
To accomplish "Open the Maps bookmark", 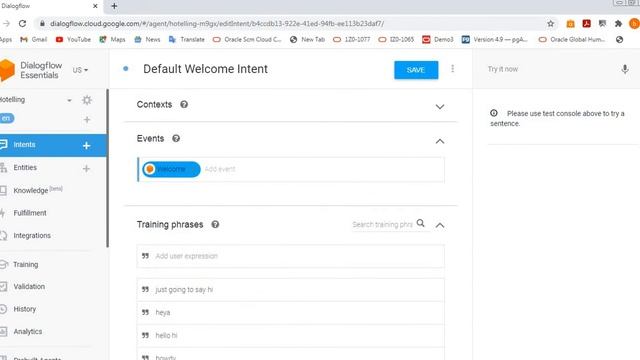I will pyautogui.click(x=112, y=40).
